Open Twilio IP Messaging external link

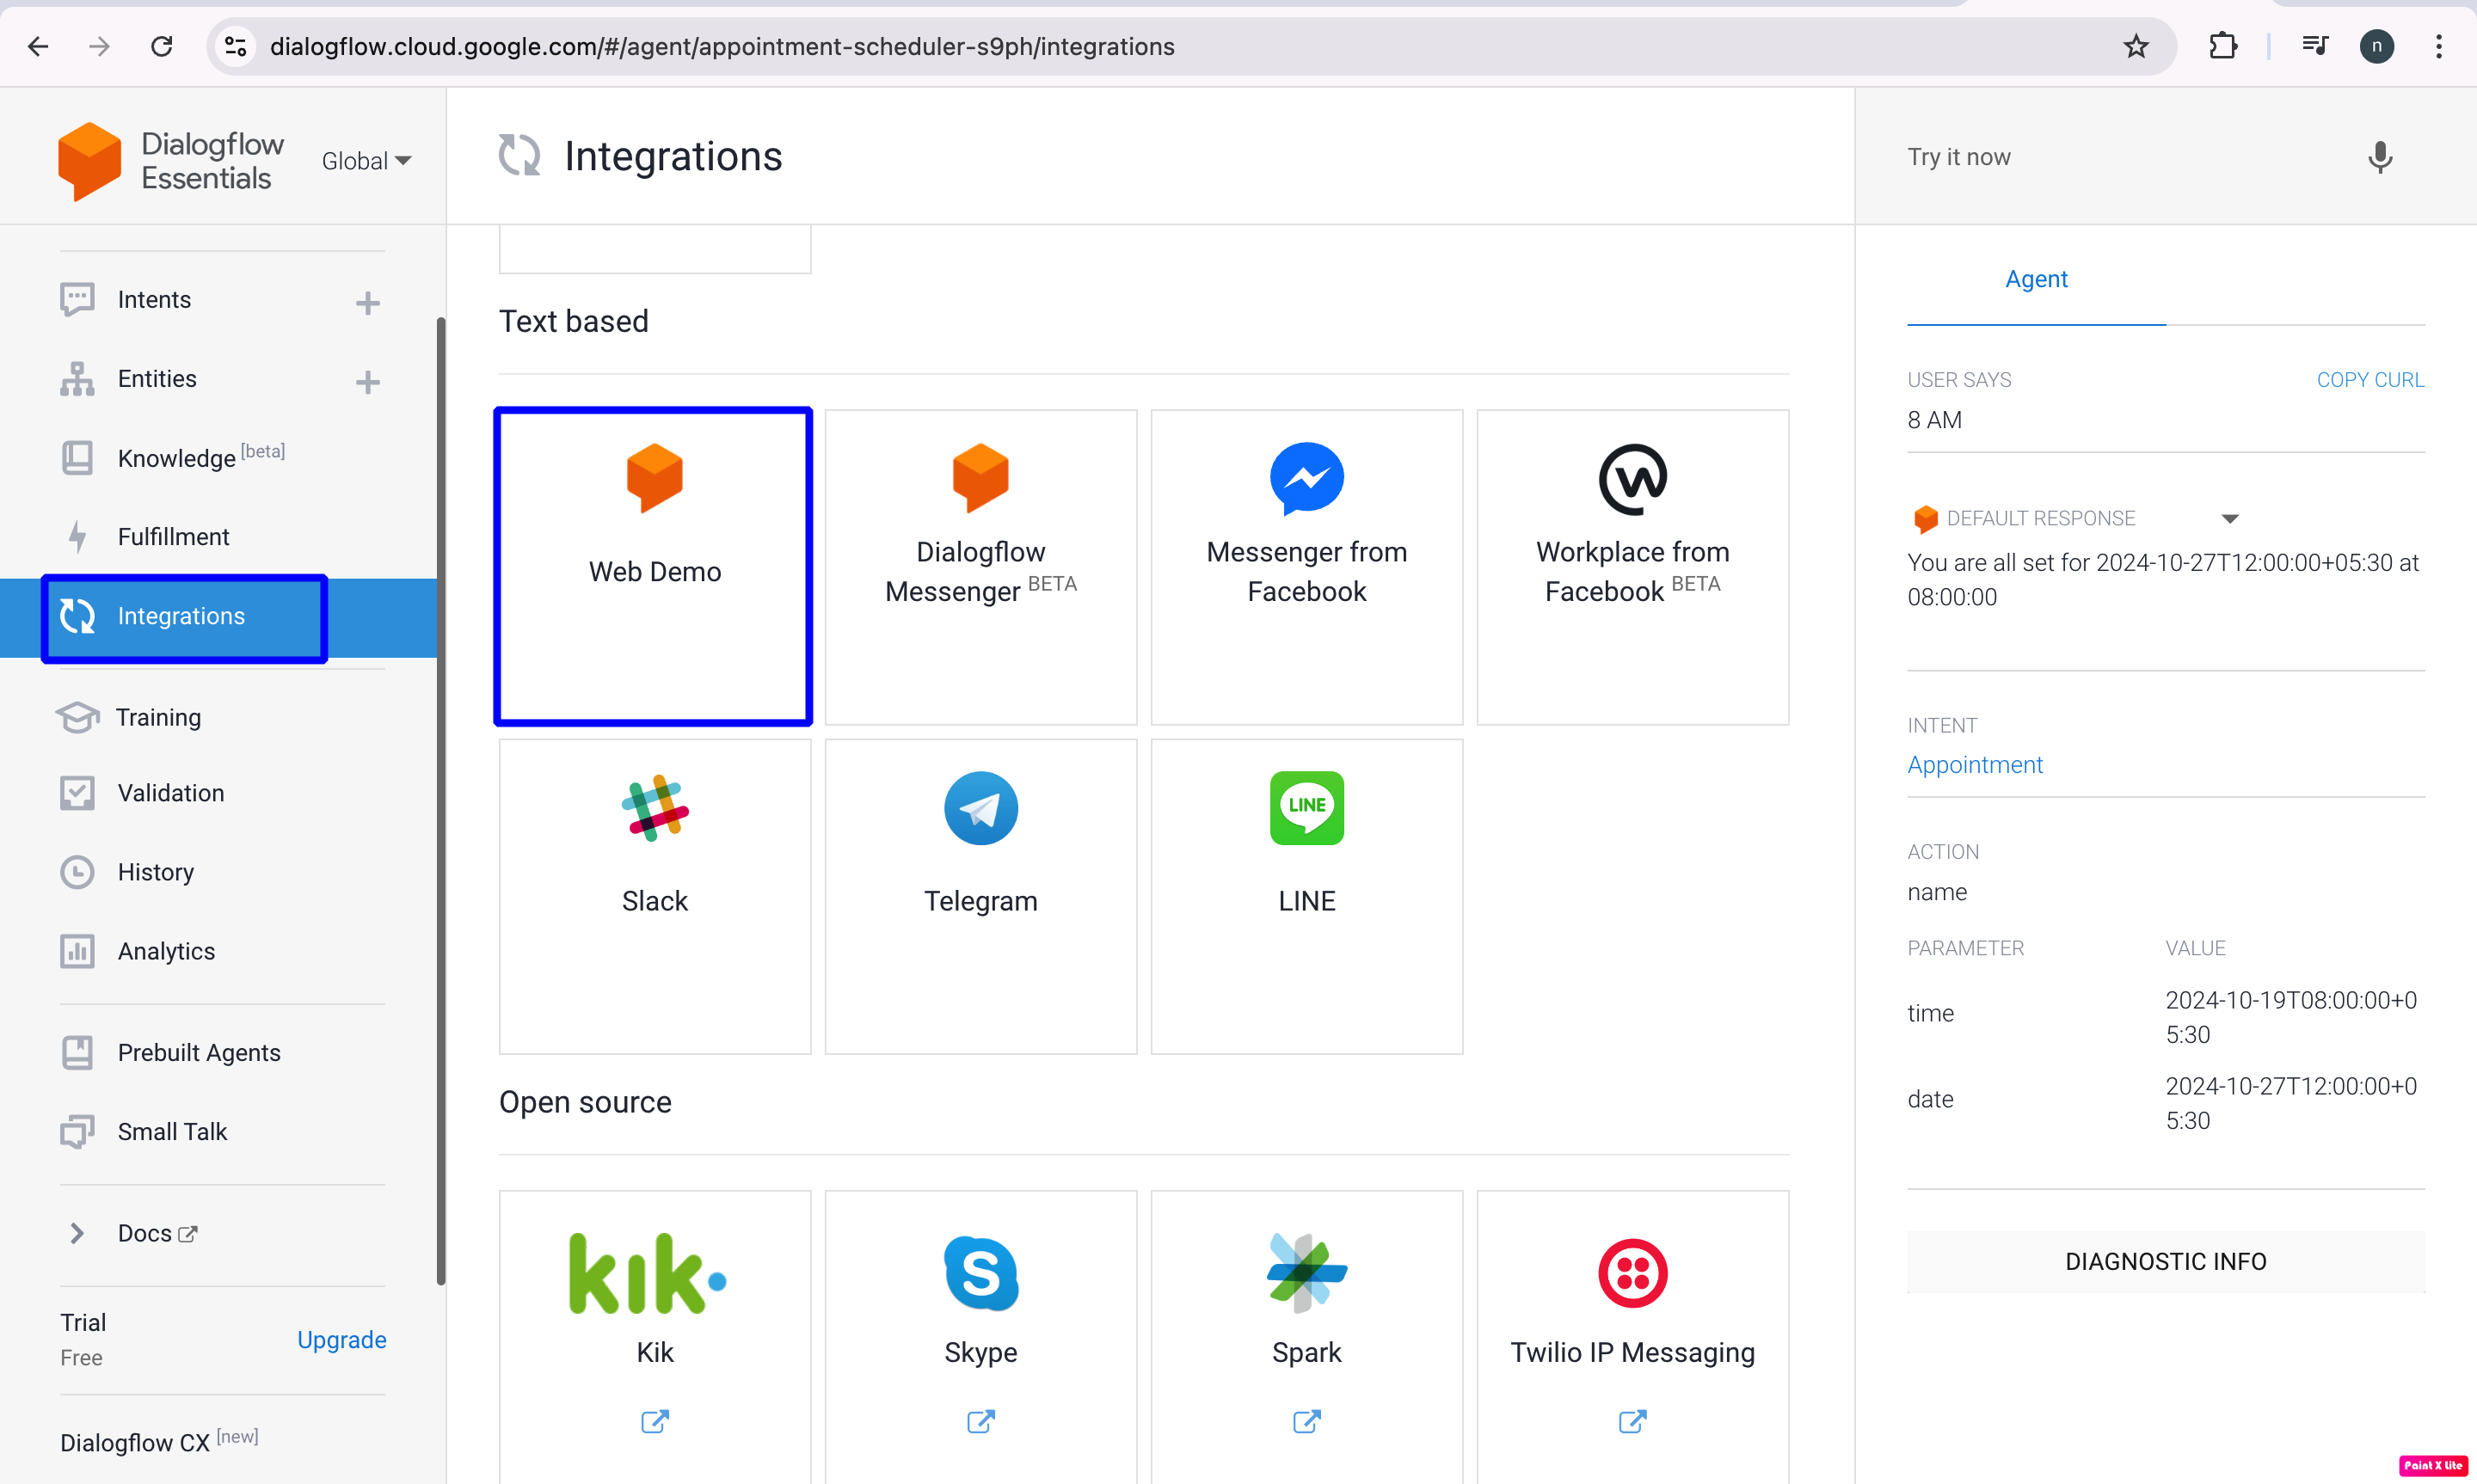pos(1632,1421)
